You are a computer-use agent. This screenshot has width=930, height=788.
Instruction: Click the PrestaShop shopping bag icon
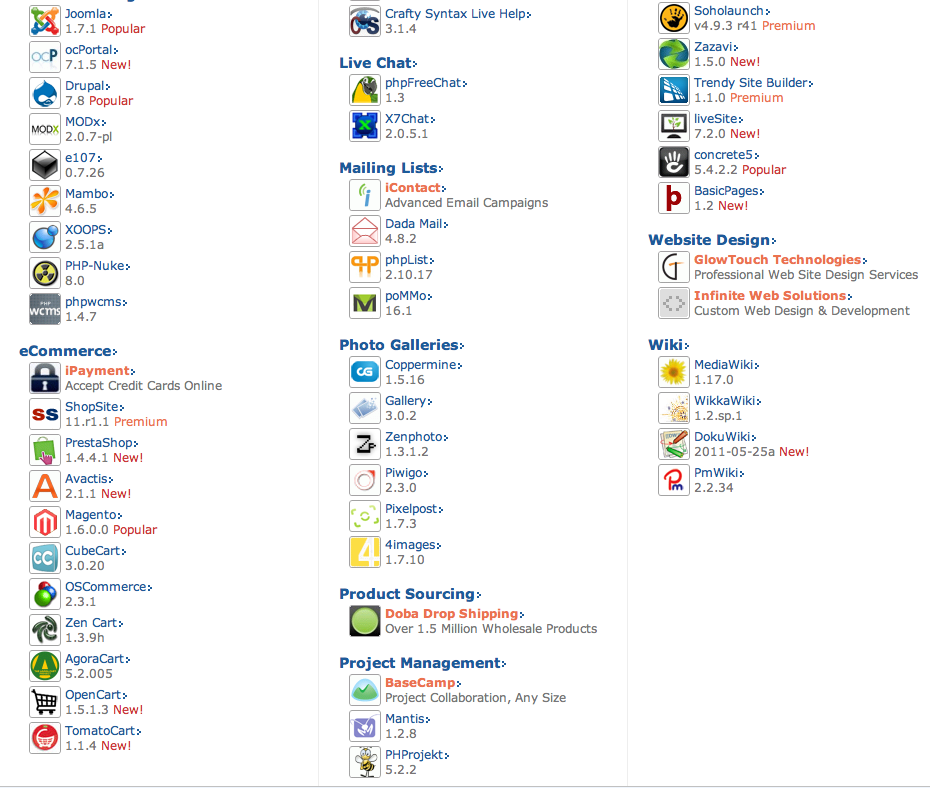click(x=45, y=450)
